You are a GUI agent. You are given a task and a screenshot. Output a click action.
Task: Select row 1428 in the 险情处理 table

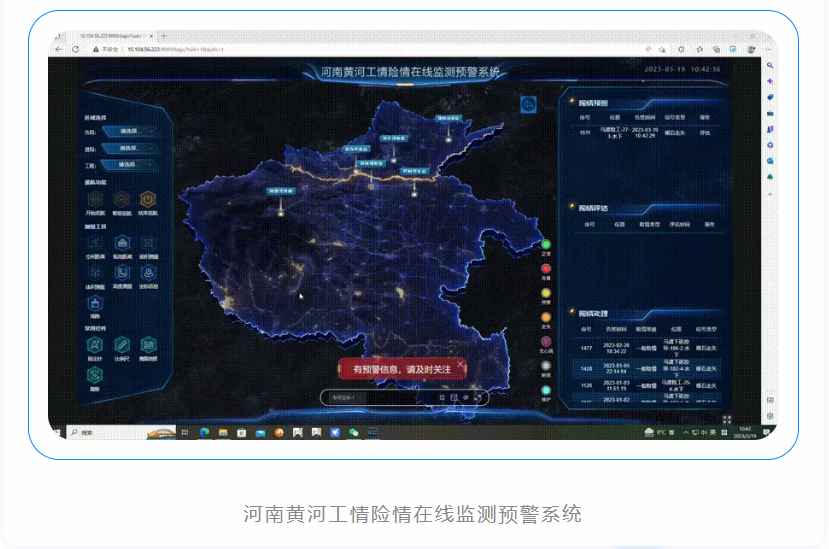(x=648, y=369)
